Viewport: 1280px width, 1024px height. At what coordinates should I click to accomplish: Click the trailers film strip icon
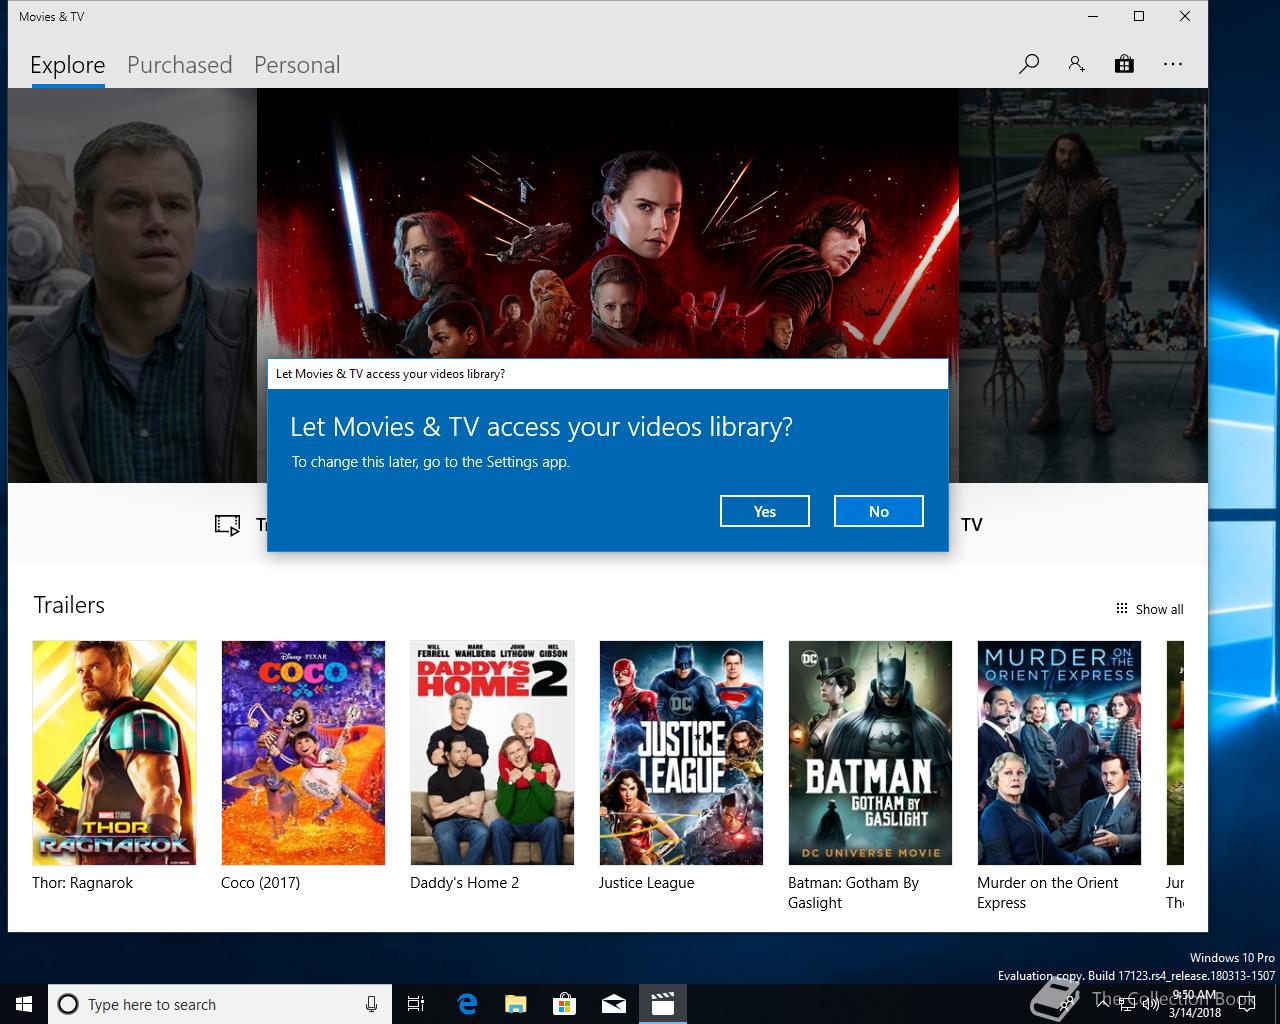(x=227, y=524)
